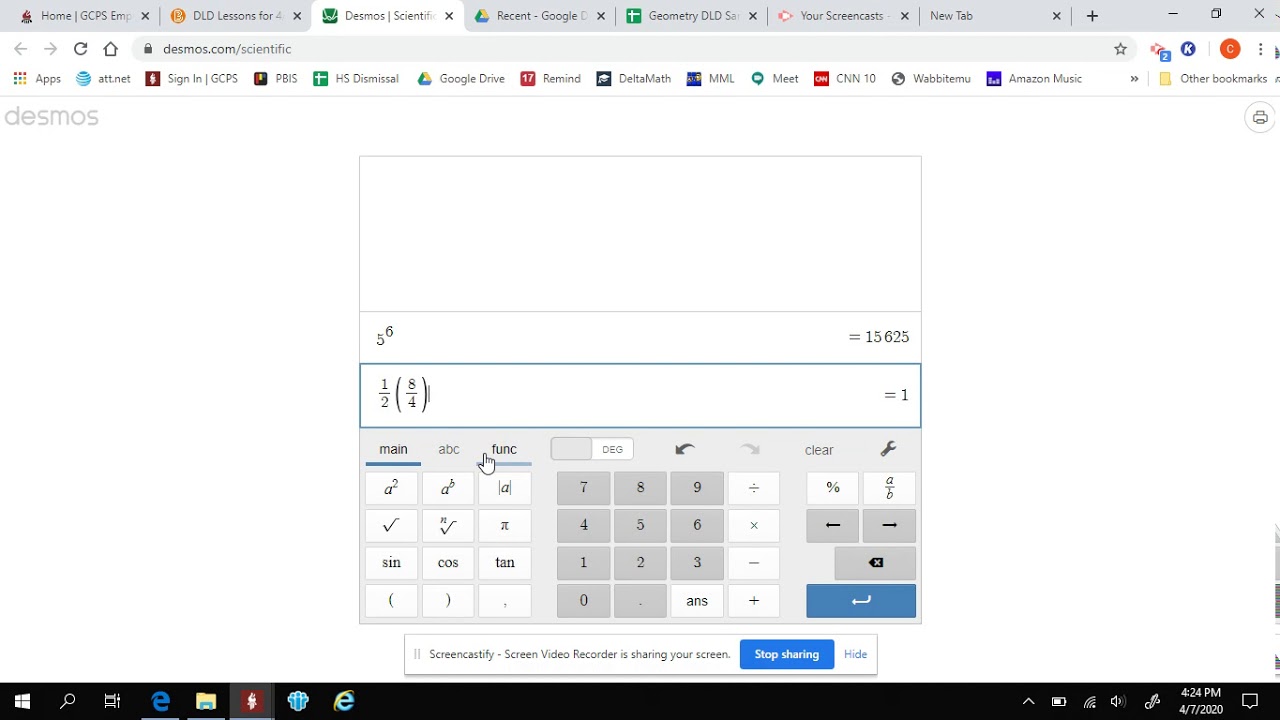Switch to the main keypad tab
Viewport: 1280px width, 720px height.
393,449
